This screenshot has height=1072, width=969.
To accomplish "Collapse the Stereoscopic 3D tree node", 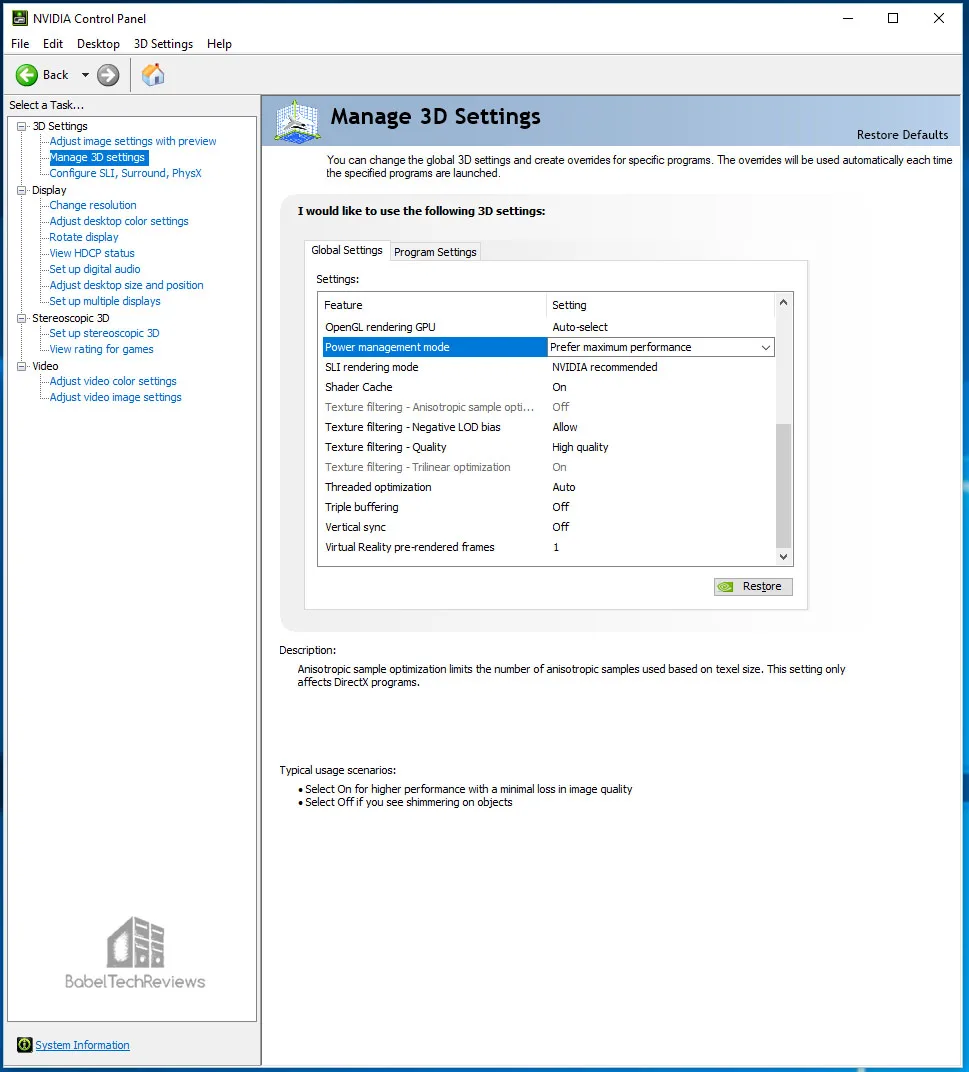I will coord(22,318).
